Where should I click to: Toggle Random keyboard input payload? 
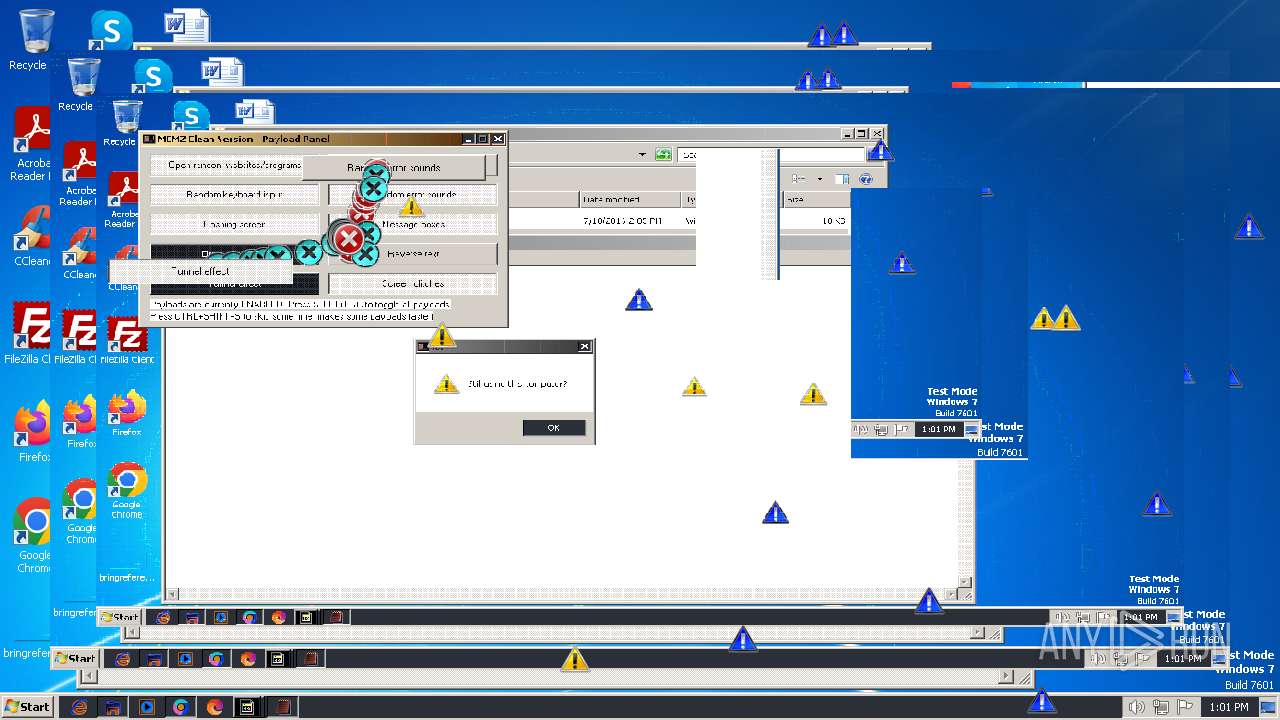(x=235, y=194)
